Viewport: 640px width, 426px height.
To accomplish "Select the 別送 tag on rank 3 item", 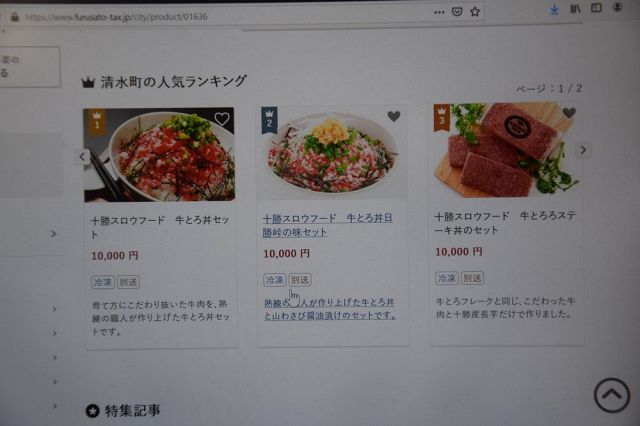I will click(472, 278).
